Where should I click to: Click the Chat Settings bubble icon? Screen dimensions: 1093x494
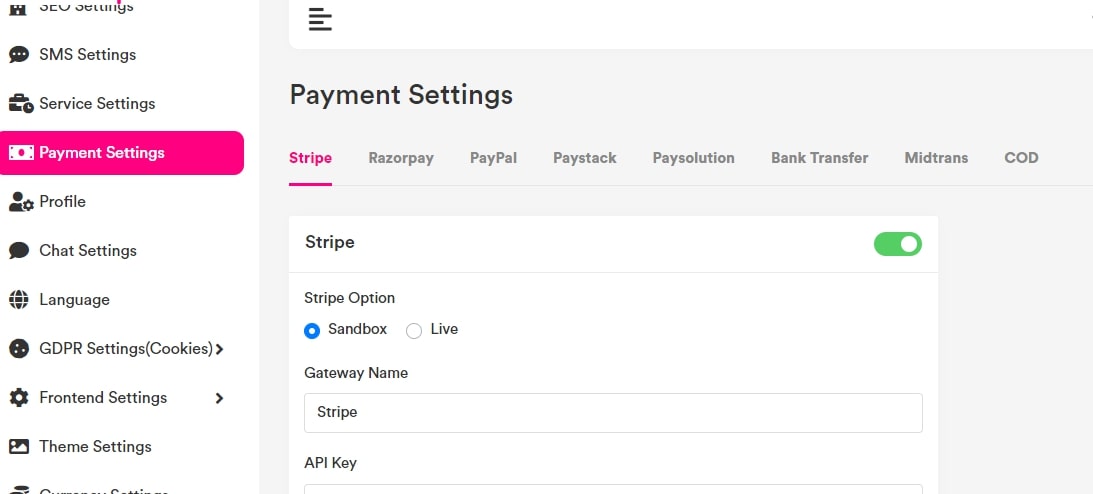click(x=19, y=251)
